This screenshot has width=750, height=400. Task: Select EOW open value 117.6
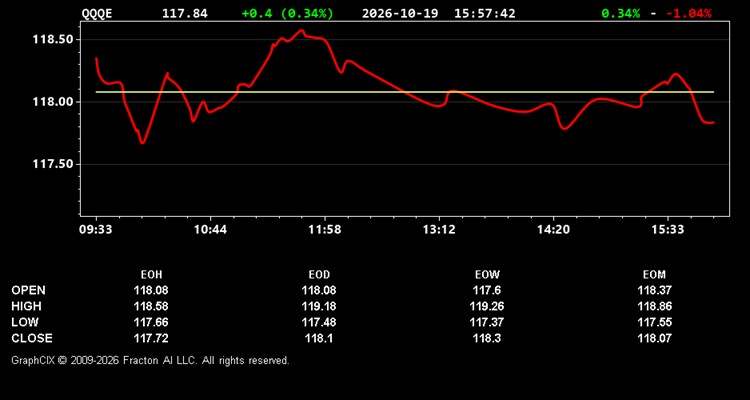coord(487,290)
